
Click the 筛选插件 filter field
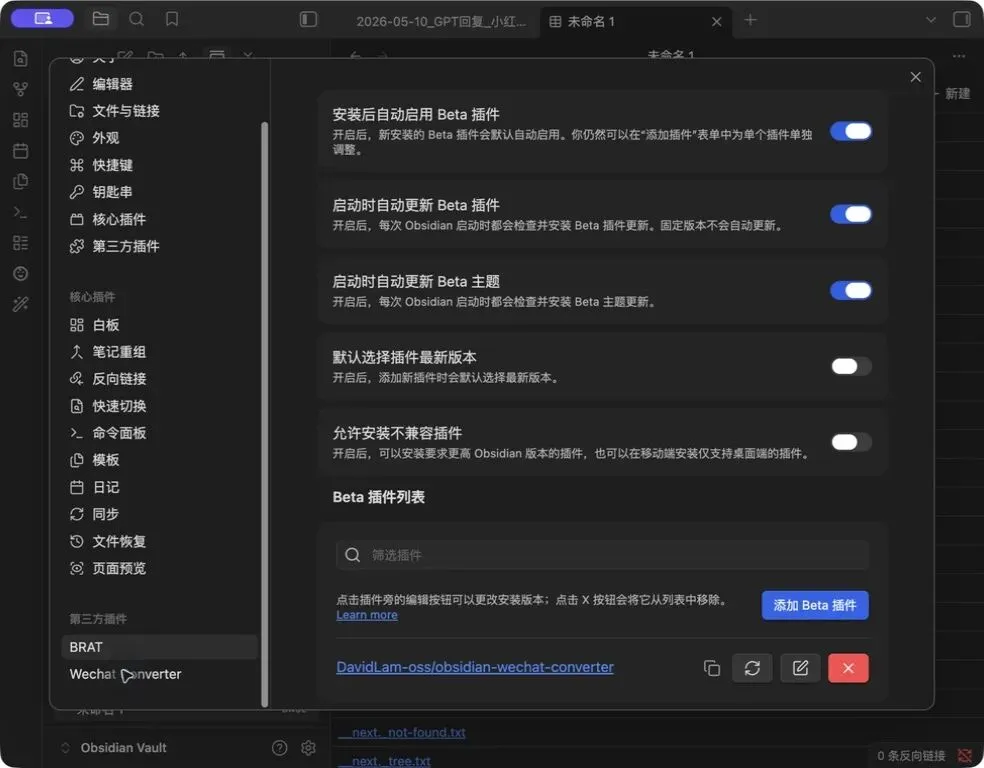tap(602, 555)
